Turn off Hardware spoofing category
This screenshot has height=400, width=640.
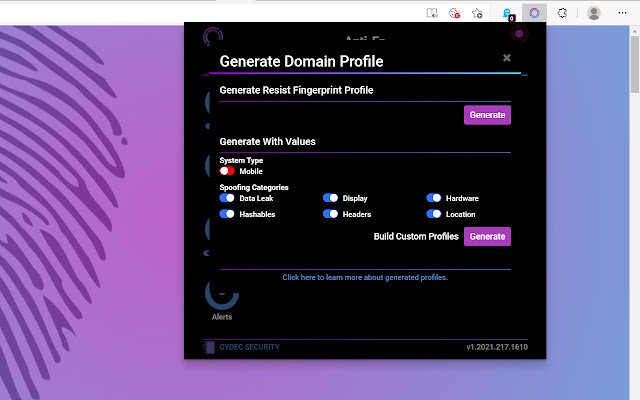coord(434,198)
